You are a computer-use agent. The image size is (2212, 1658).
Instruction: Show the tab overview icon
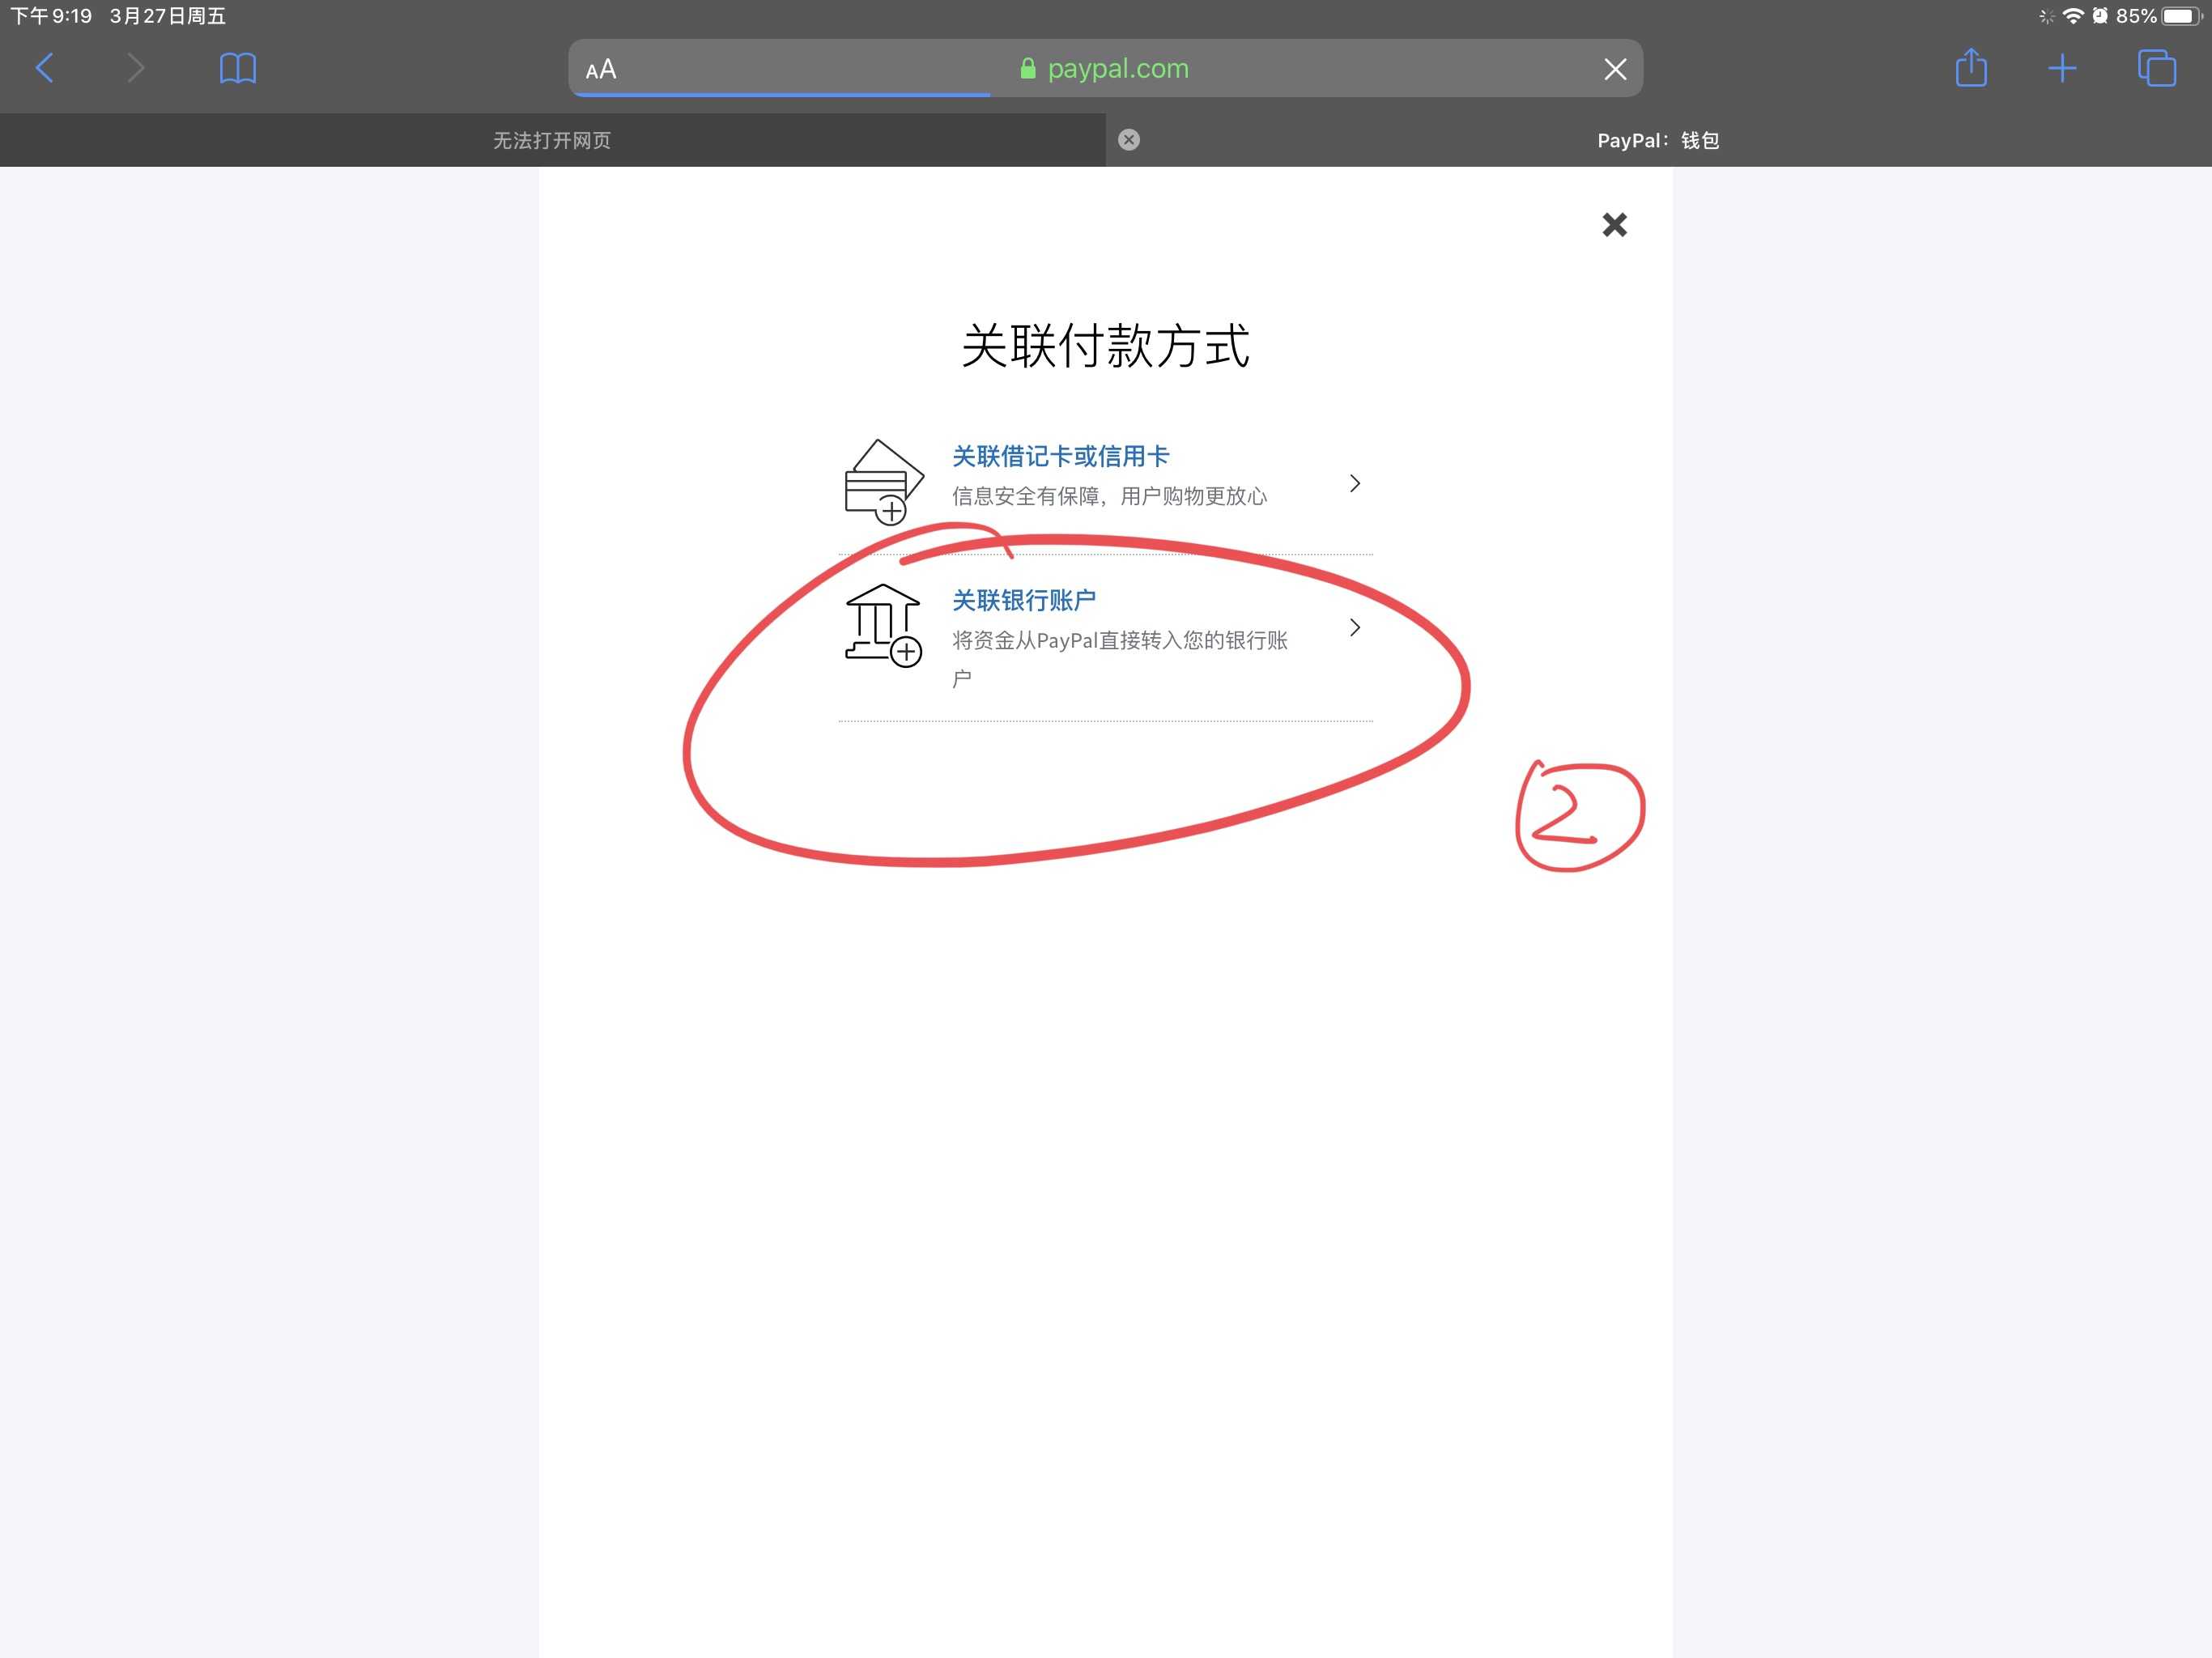tap(2156, 68)
